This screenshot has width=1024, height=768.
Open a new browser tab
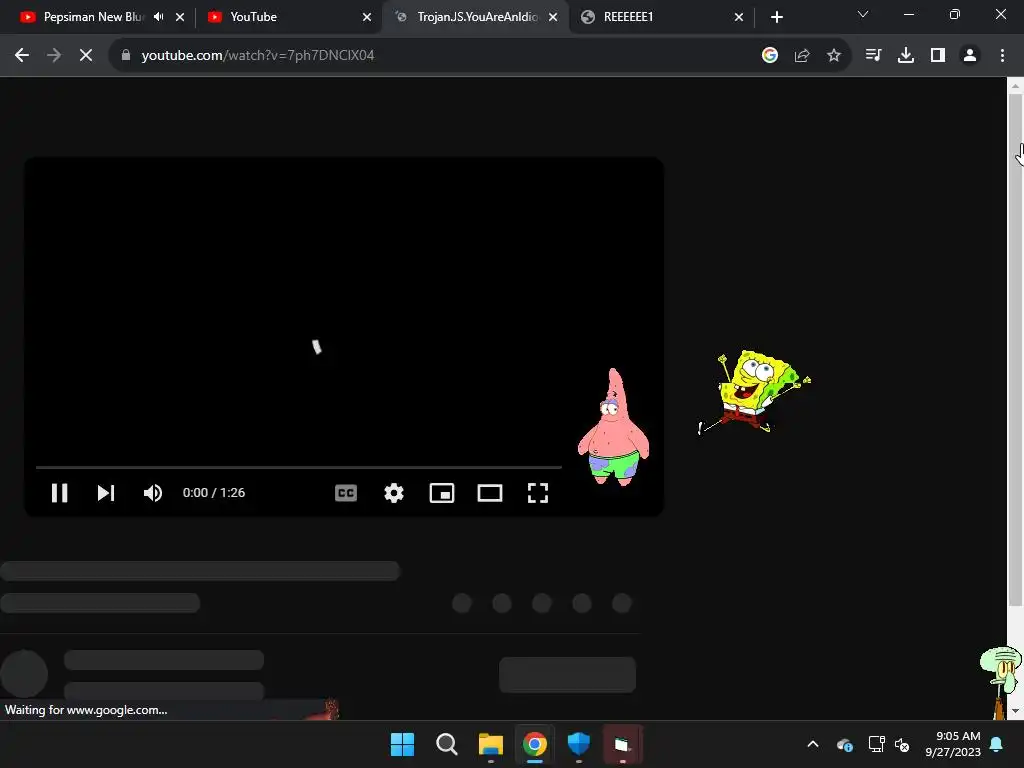click(x=776, y=17)
